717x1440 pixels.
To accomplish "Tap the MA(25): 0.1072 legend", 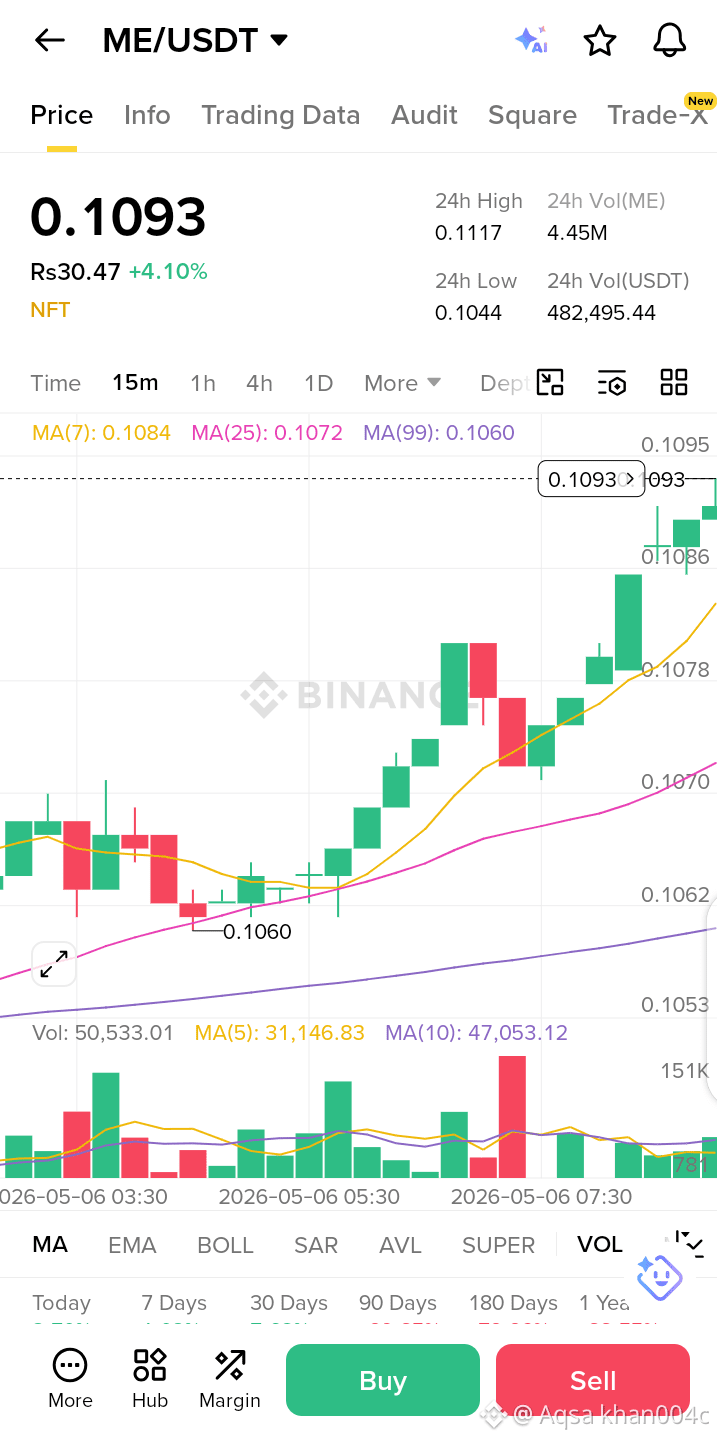I will tap(267, 433).
